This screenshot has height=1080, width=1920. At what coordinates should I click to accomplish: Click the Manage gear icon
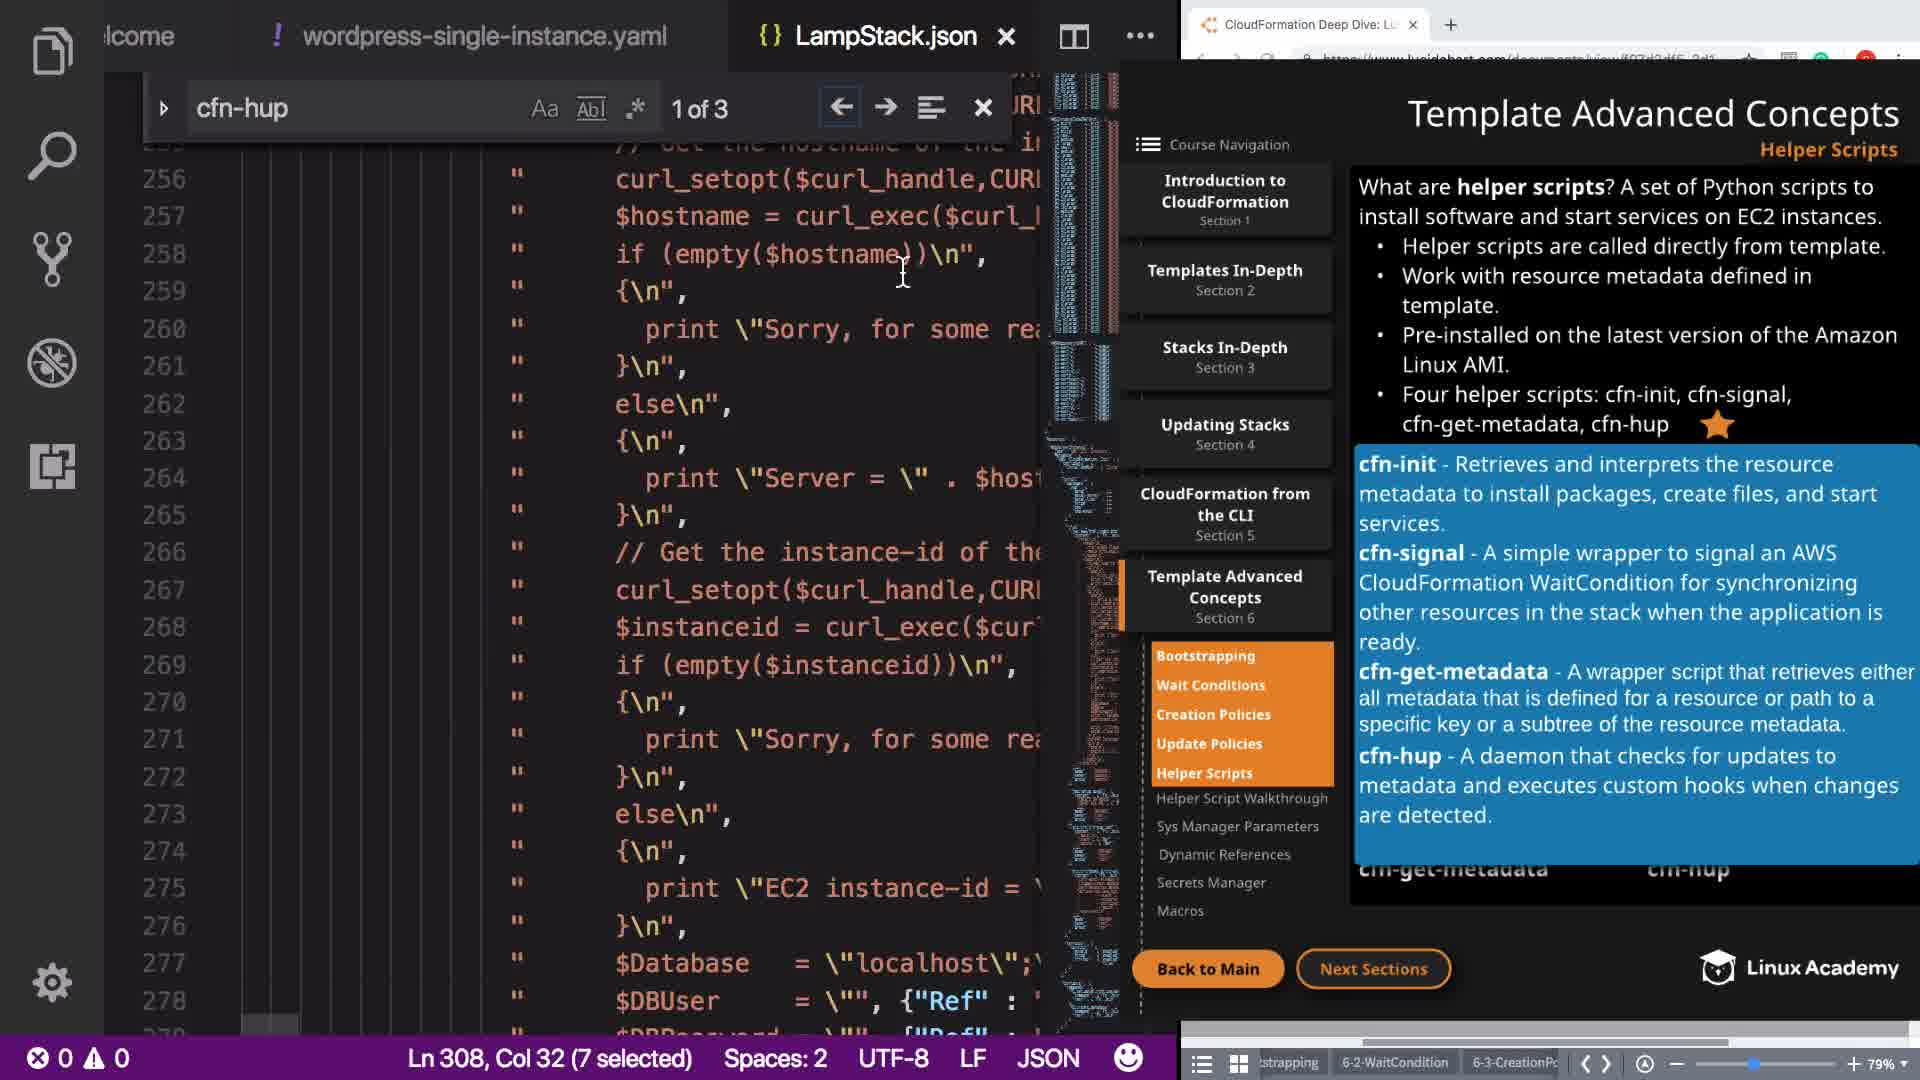click(52, 982)
